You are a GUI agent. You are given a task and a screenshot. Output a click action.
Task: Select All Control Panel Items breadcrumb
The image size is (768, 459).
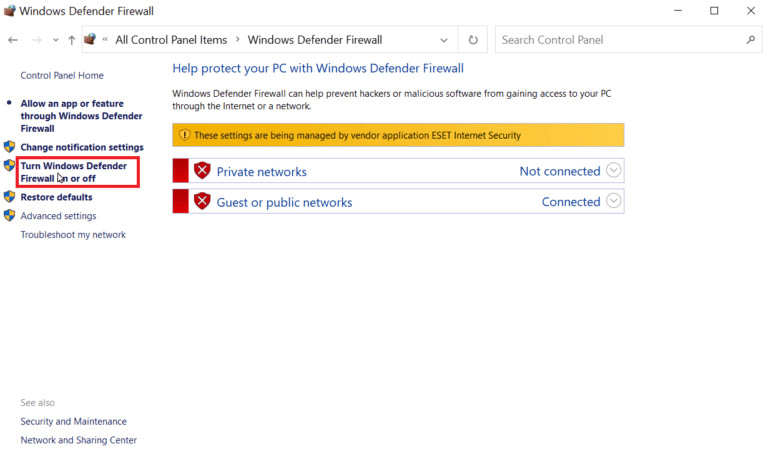coord(171,40)
